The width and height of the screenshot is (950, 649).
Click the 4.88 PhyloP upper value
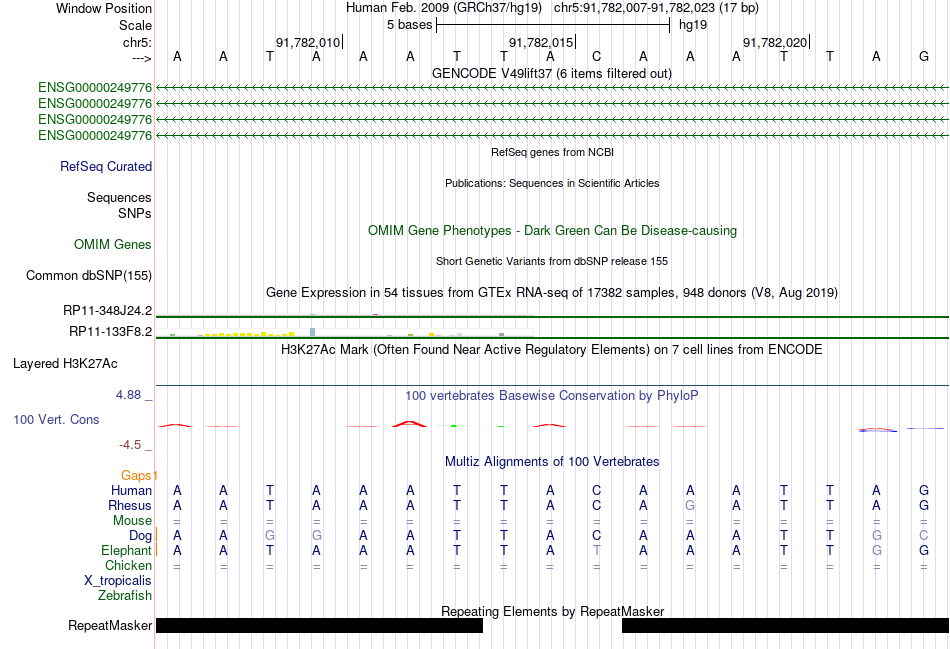click(x=128, y=395)
